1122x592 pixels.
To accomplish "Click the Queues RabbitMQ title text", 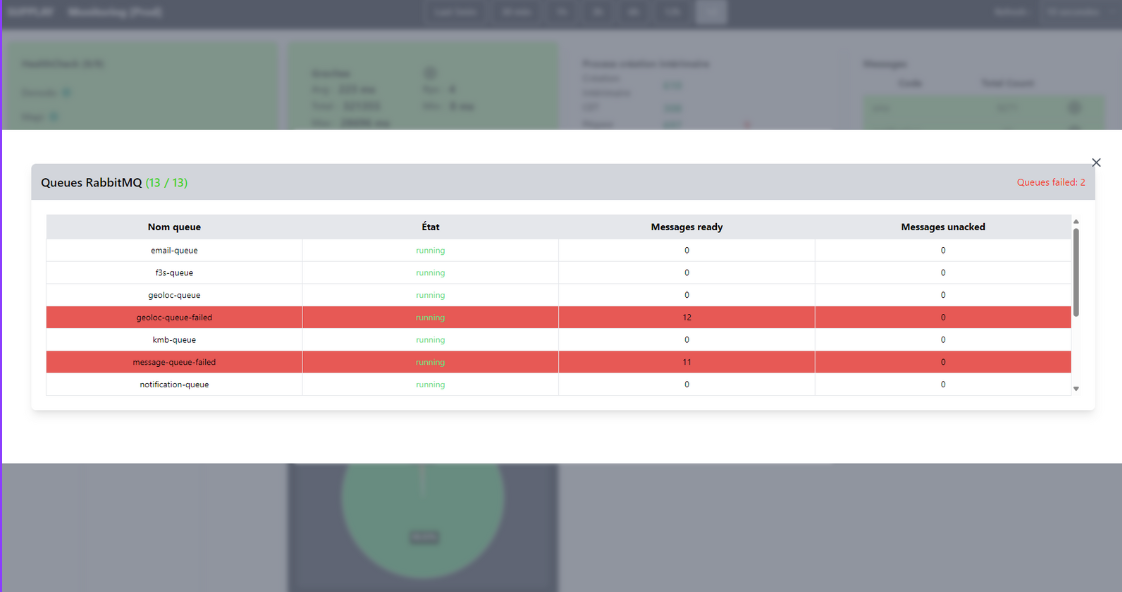I will click(91, 183).
